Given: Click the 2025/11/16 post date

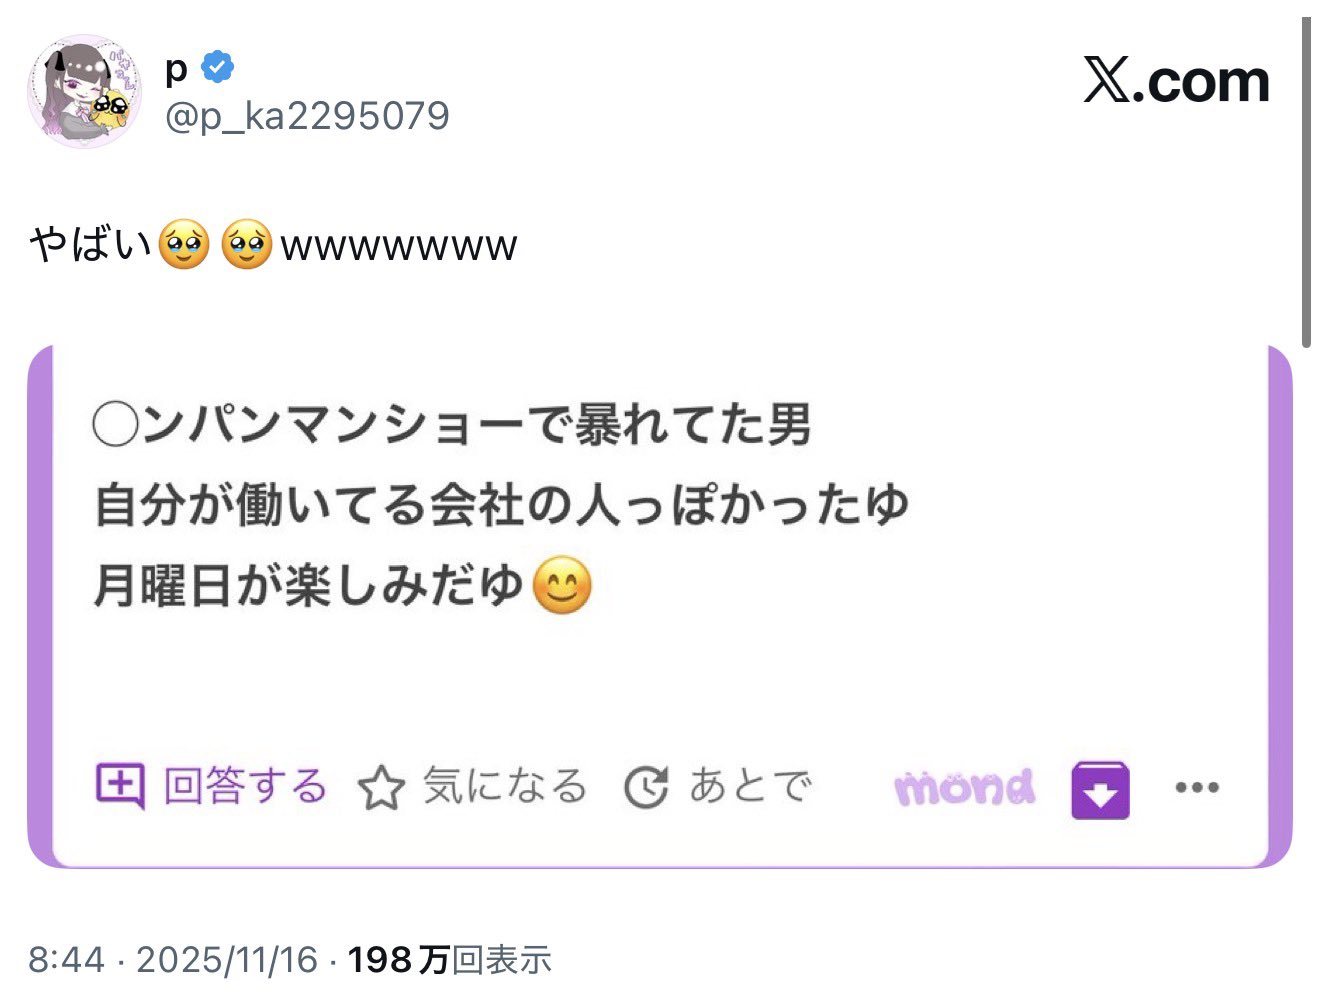Looking at the screenshot, I should pos(227,960).
